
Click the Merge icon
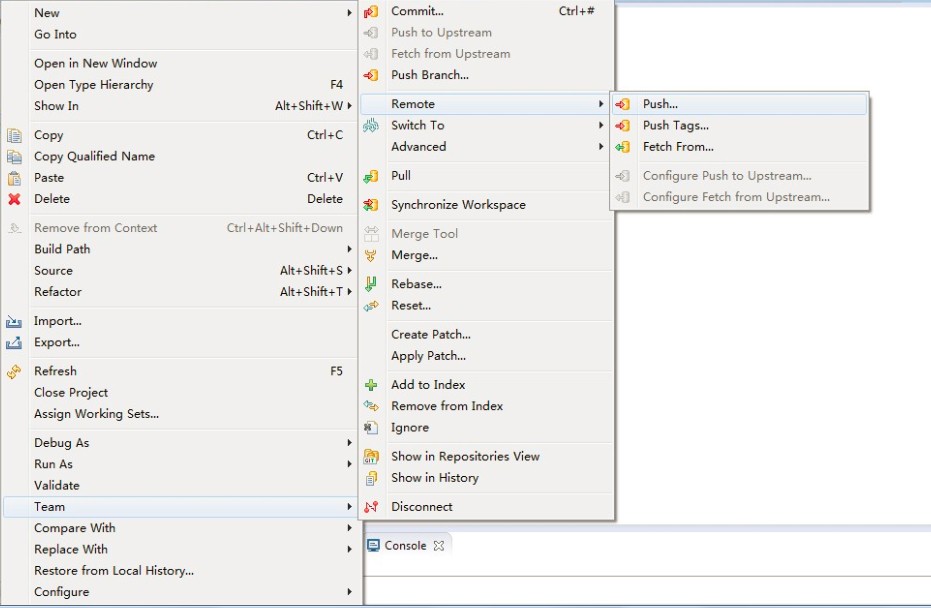click(x=371, y=255)
